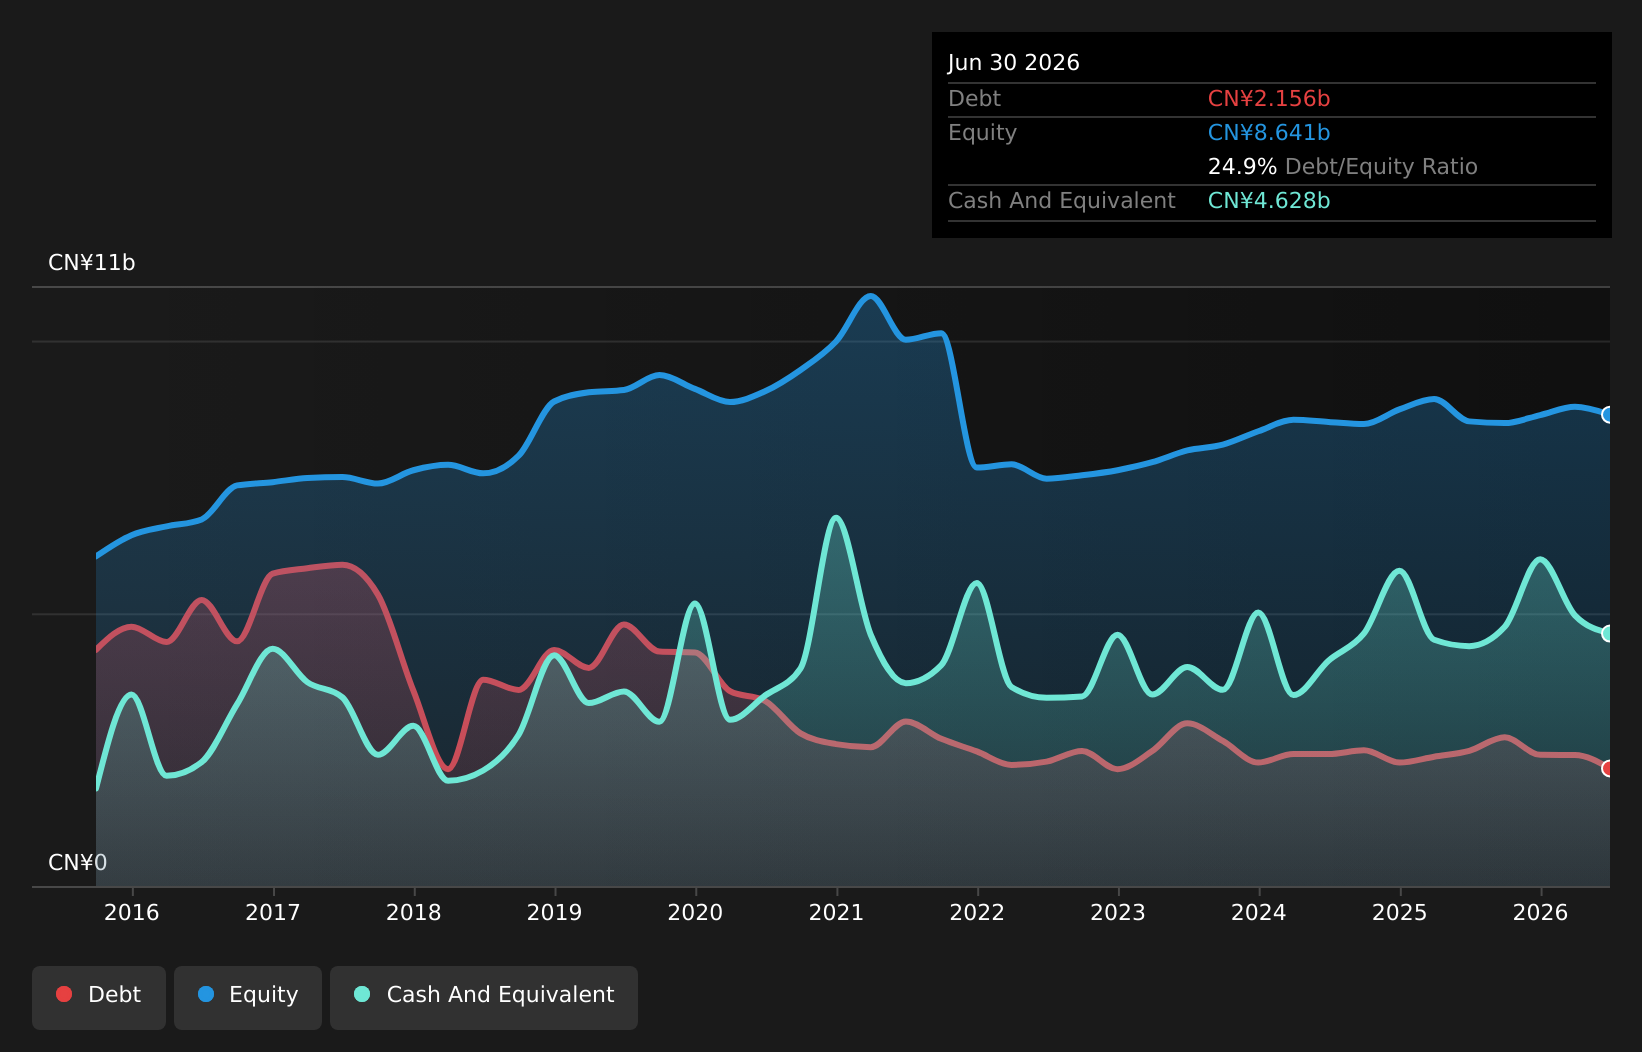Select the Cash endpoint marker on chart
1642x1052 pixels.
1608,633
